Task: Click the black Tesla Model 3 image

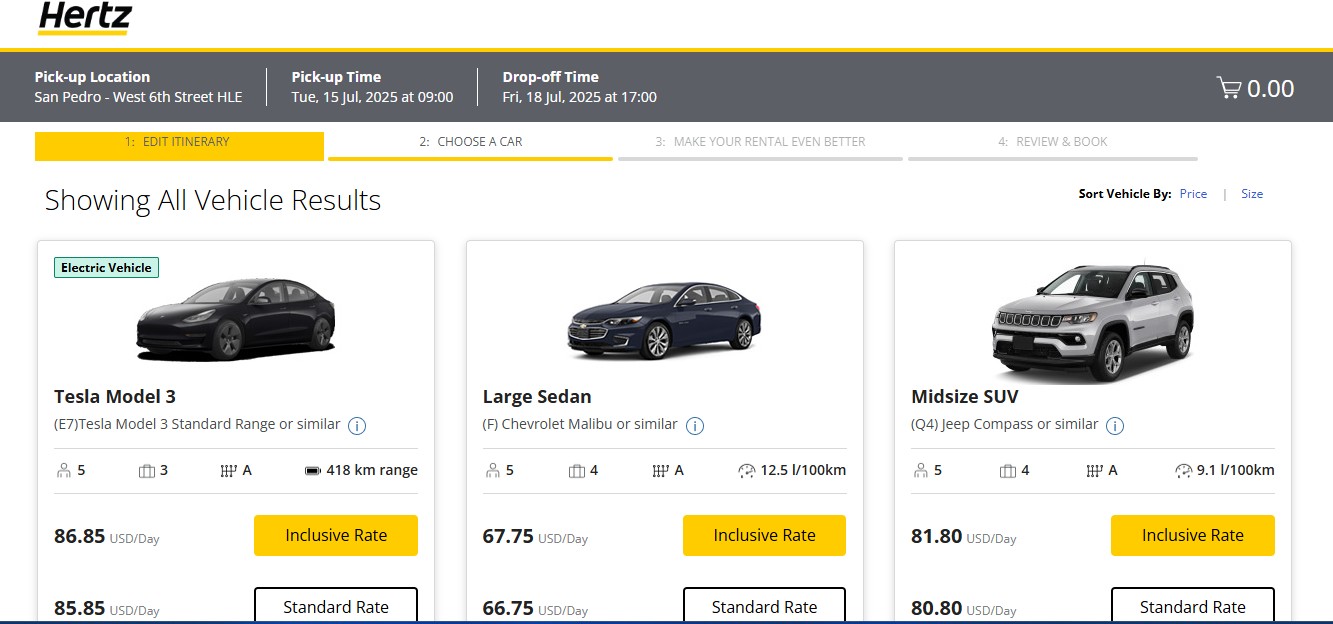Action: coord(236,319)
